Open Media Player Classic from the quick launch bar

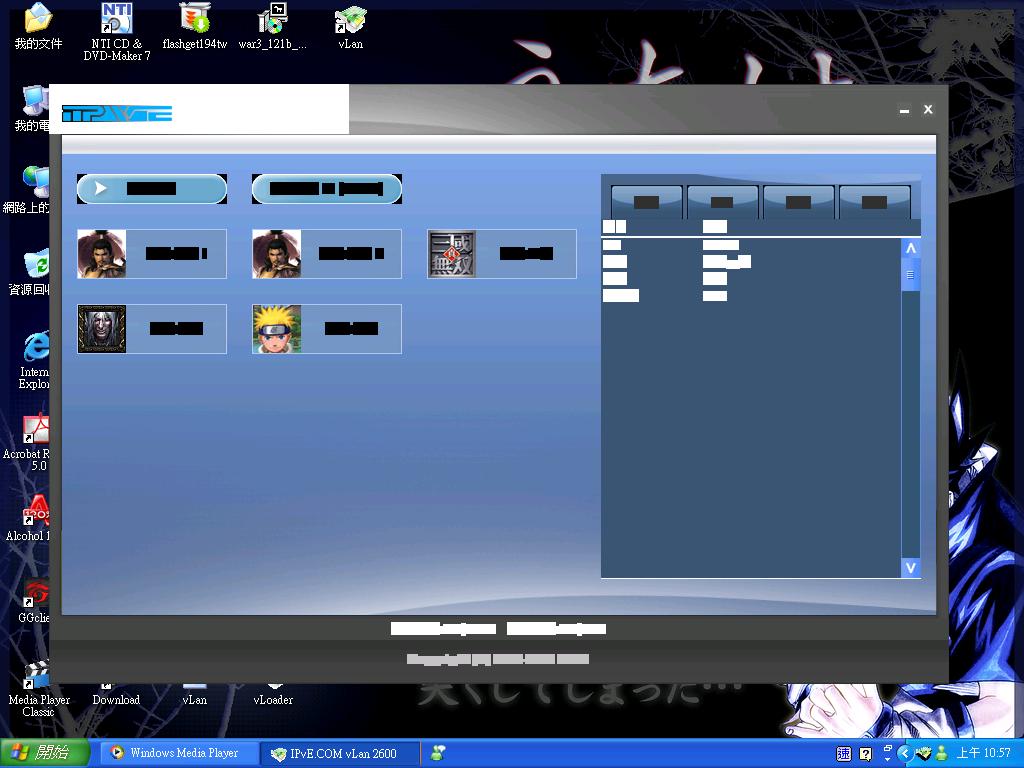(38, 672)
